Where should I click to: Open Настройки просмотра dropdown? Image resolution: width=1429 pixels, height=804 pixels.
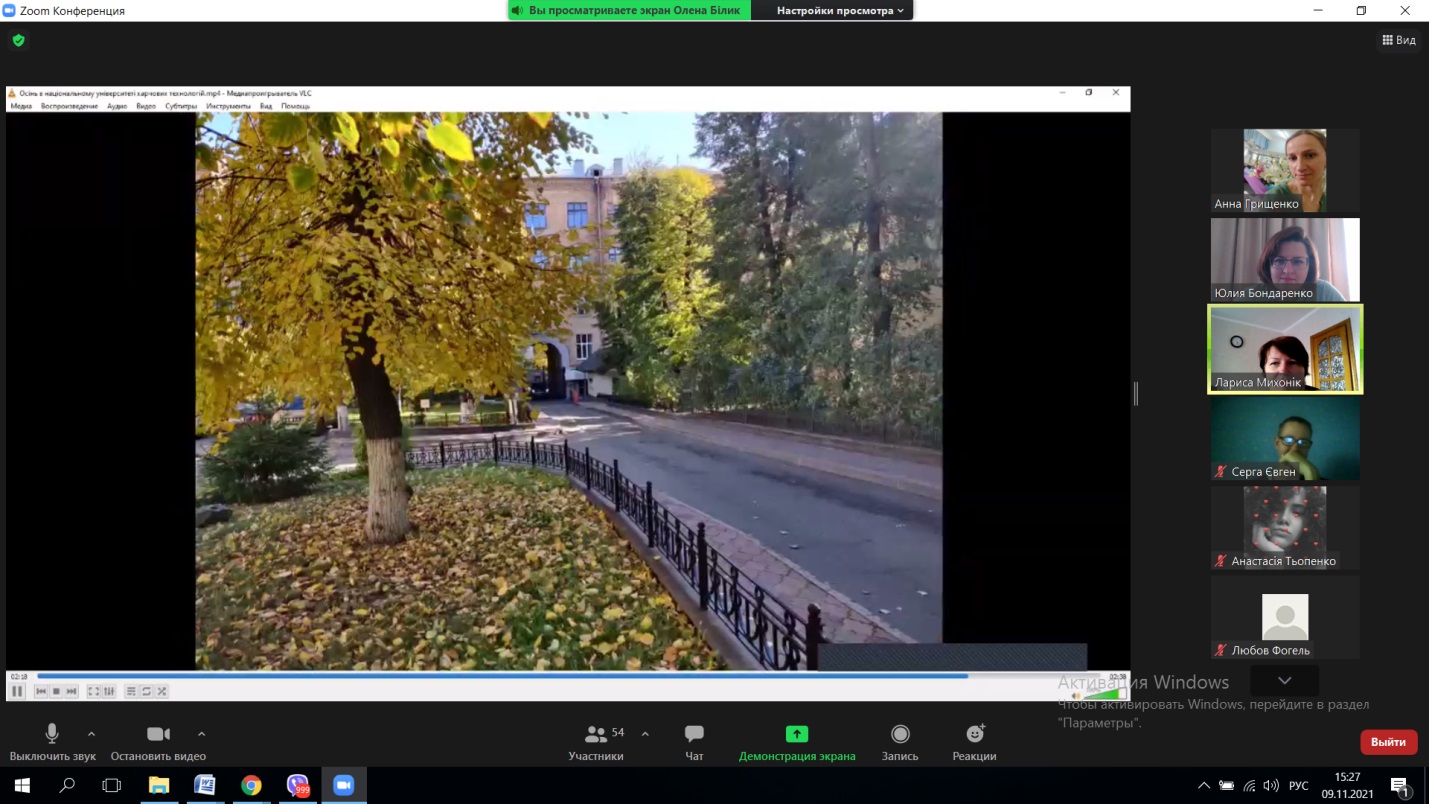[x=840, y=11]
